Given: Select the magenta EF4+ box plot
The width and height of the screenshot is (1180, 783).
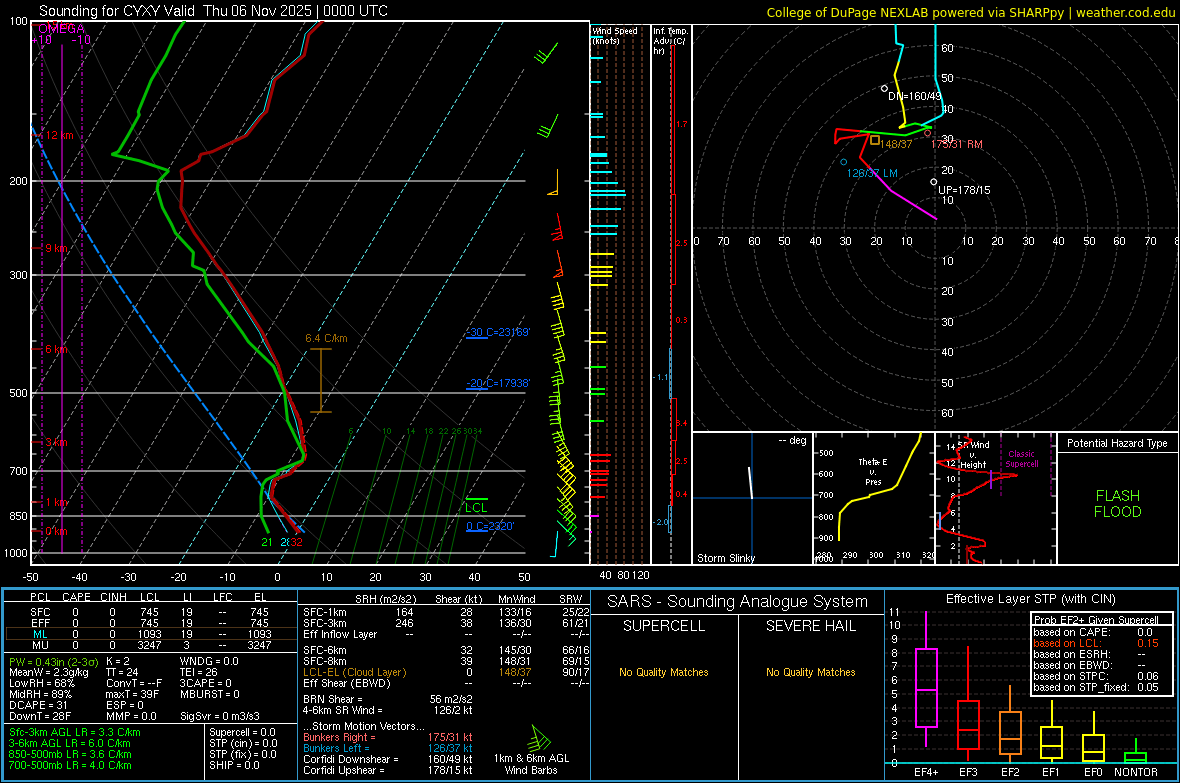Looking at the screenshot, I should click(x=926, y=679).
